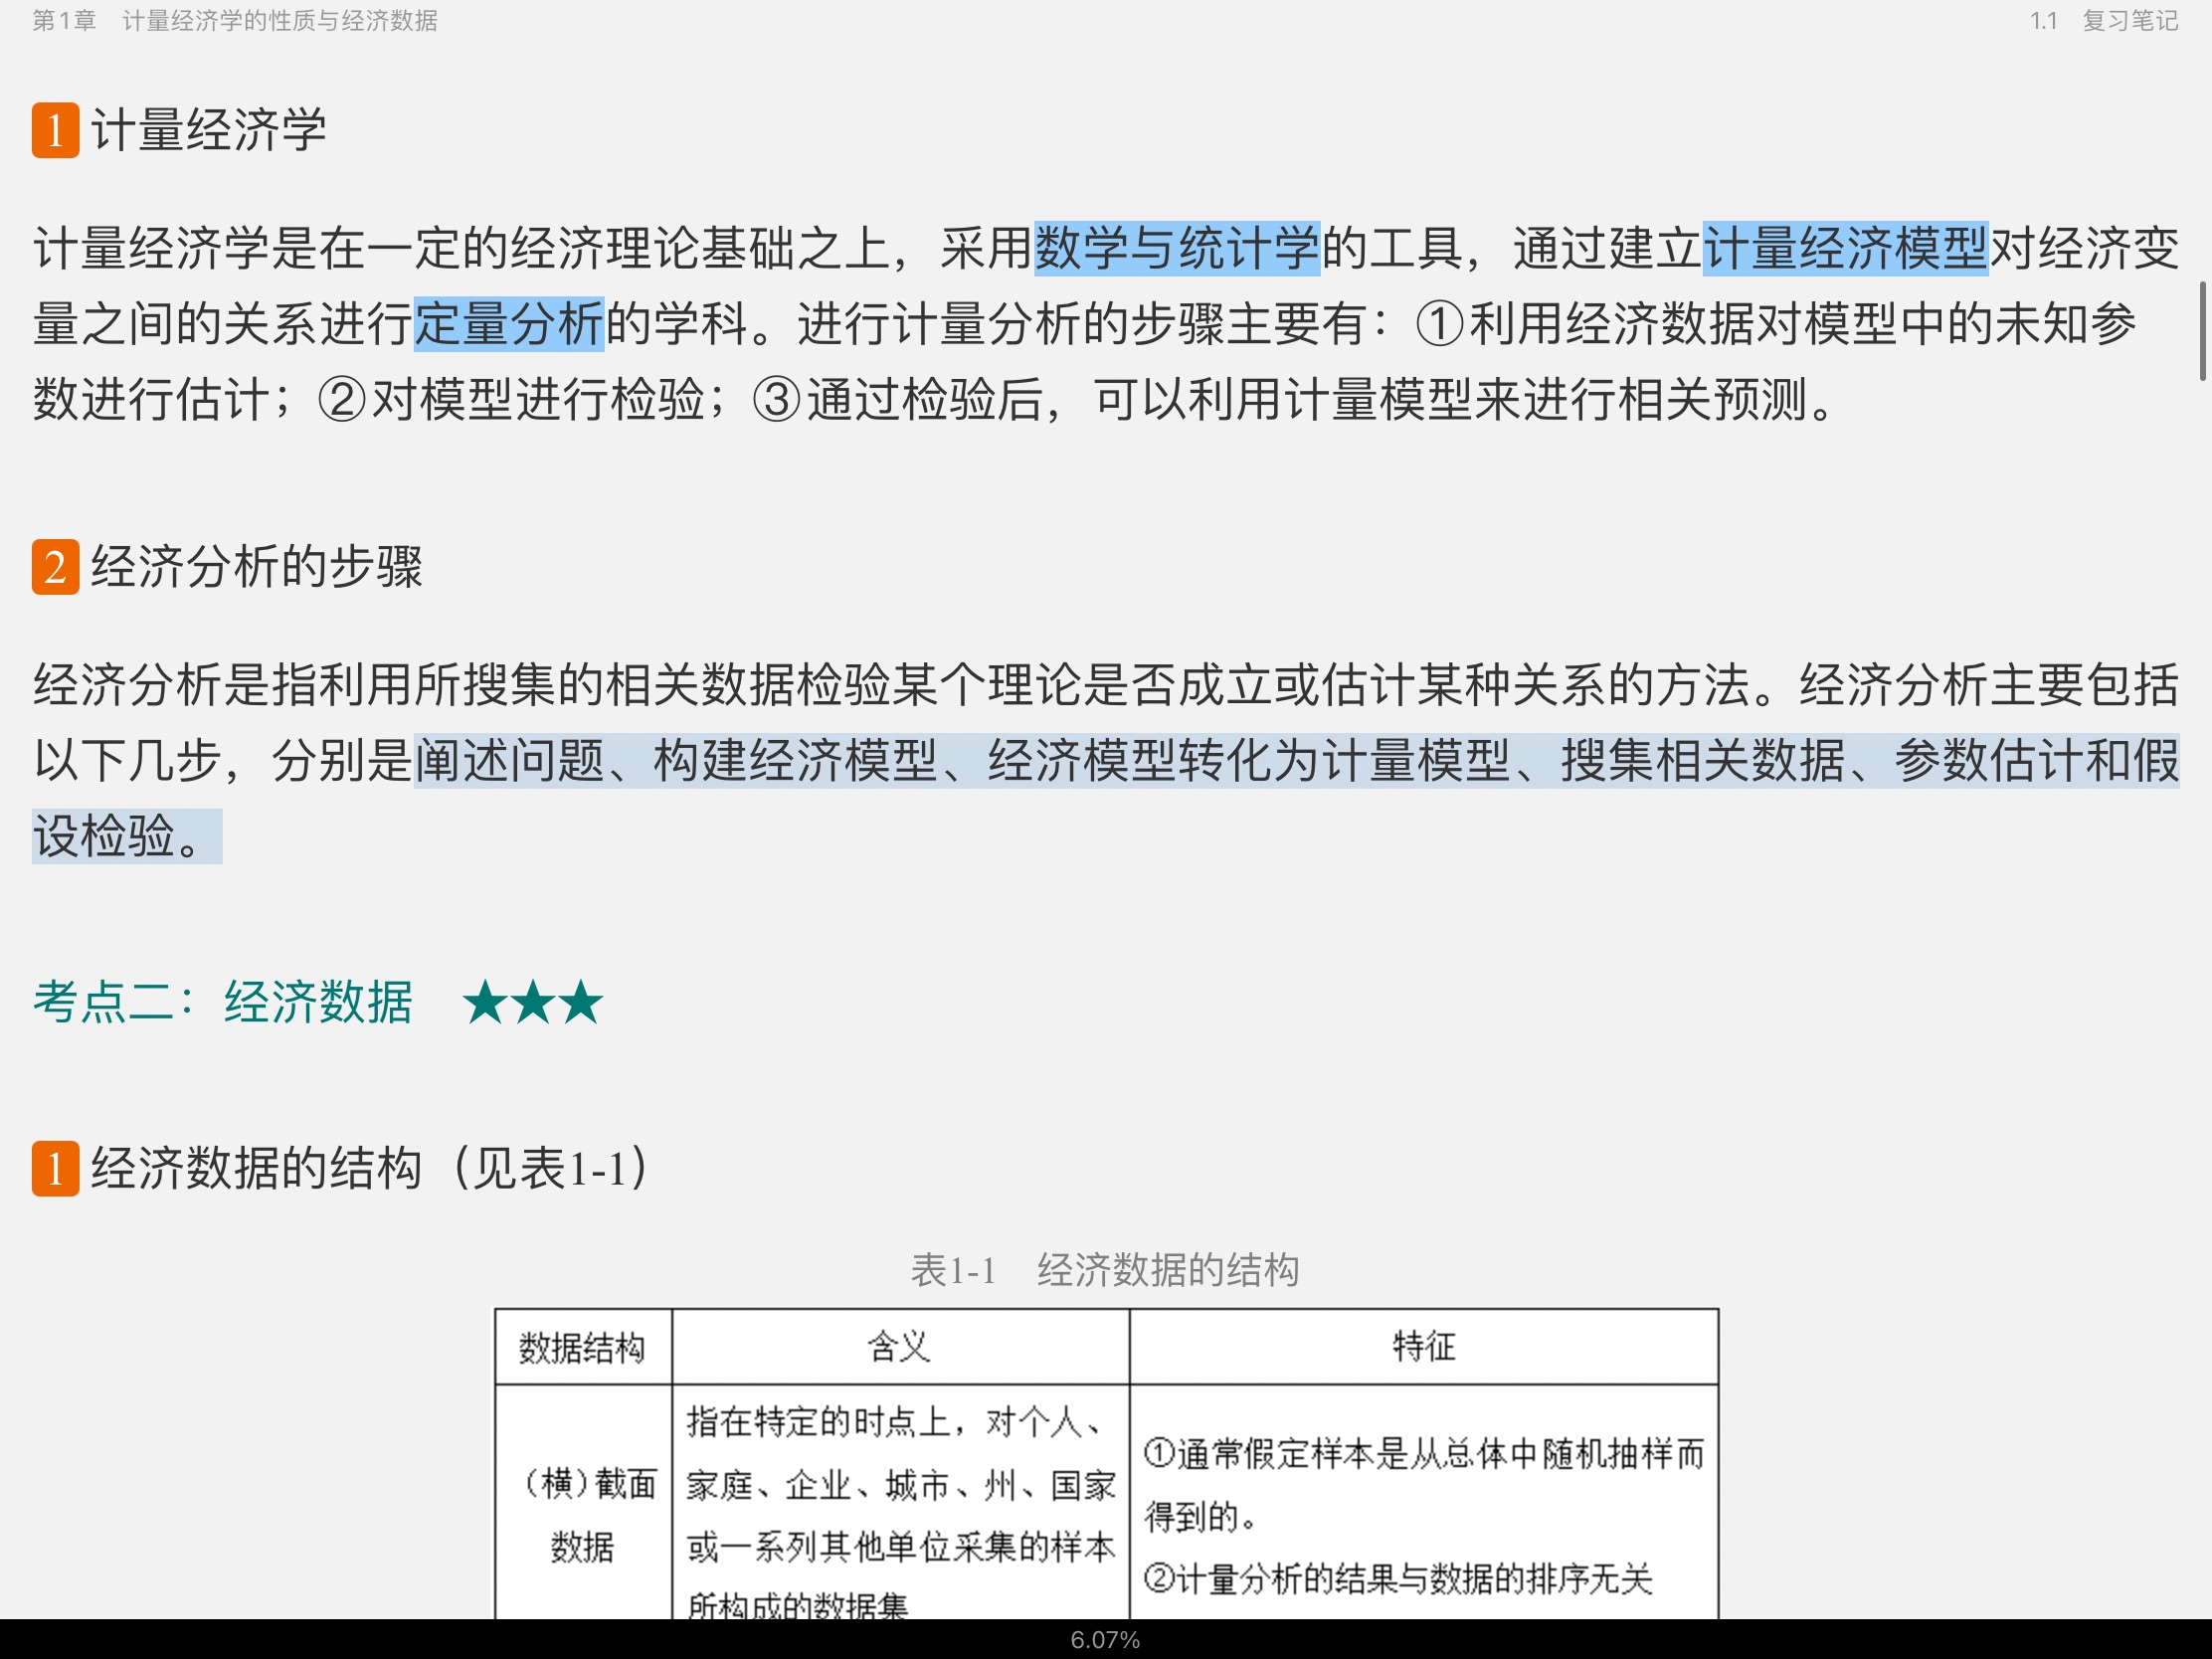Click the sentence starting '①利用经济数据对模型中的未知参'

(x=1776, y=324)
